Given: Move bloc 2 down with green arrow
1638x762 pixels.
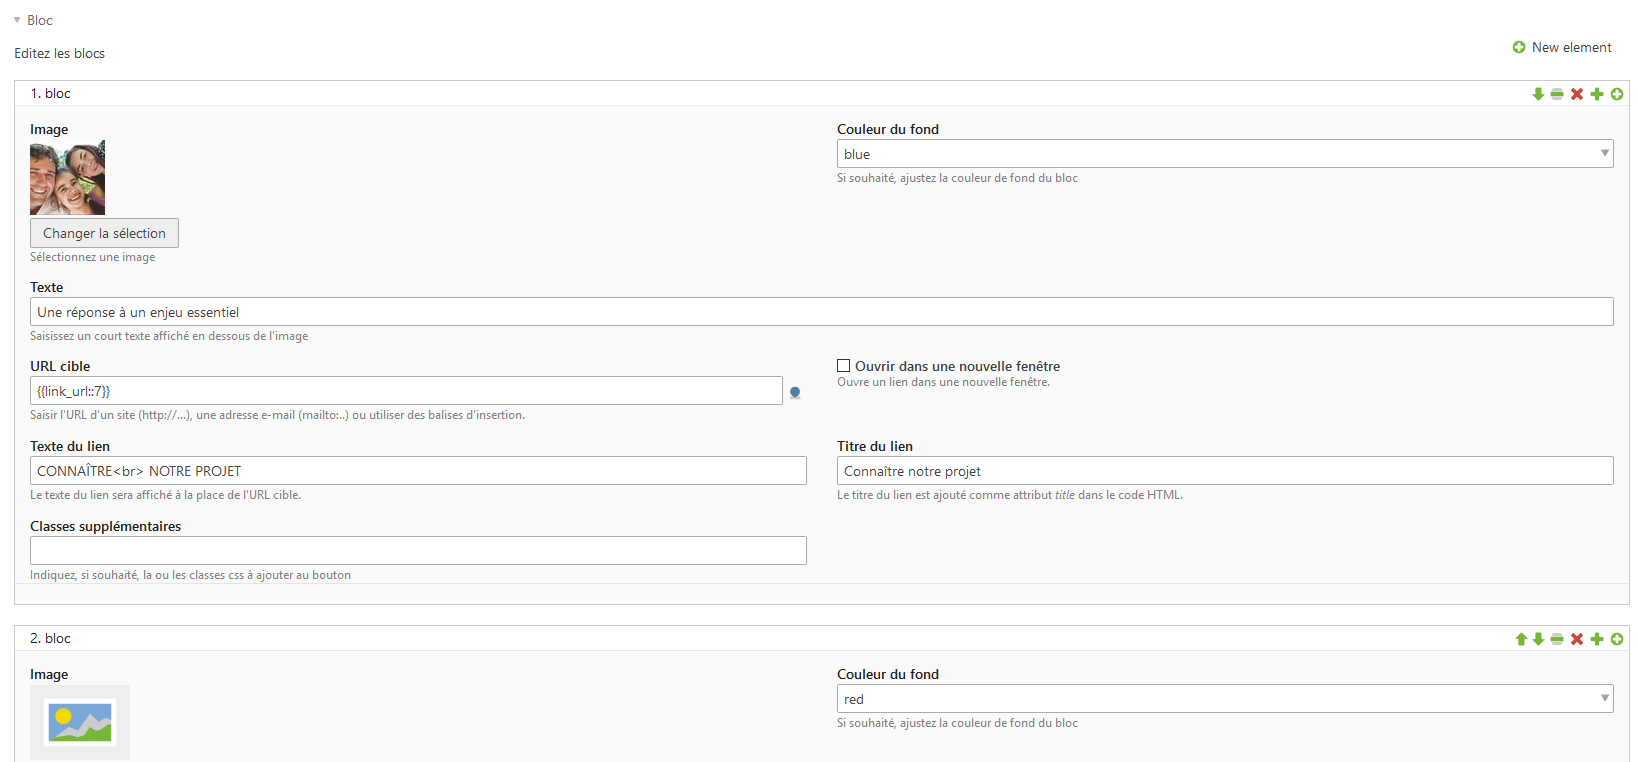Looking at the screenshot, I should tap(1538, 639).
